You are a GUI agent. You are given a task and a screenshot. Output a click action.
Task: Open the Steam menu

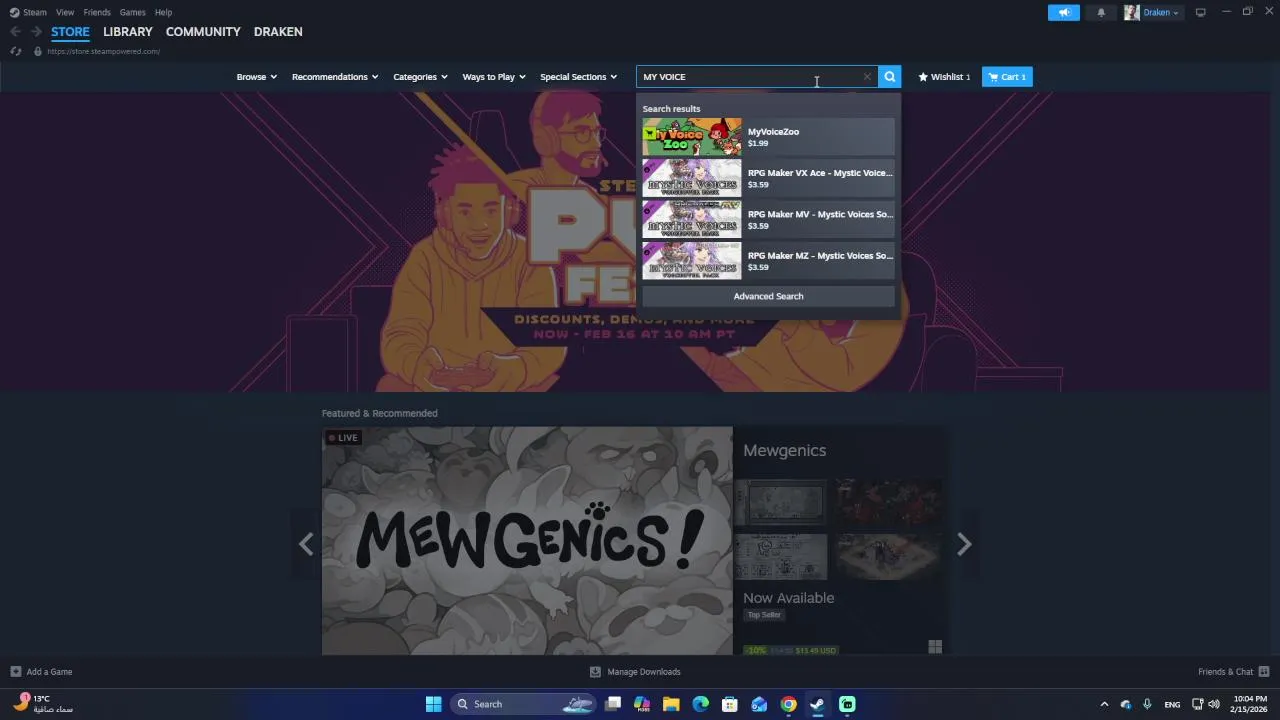[29, 12]
